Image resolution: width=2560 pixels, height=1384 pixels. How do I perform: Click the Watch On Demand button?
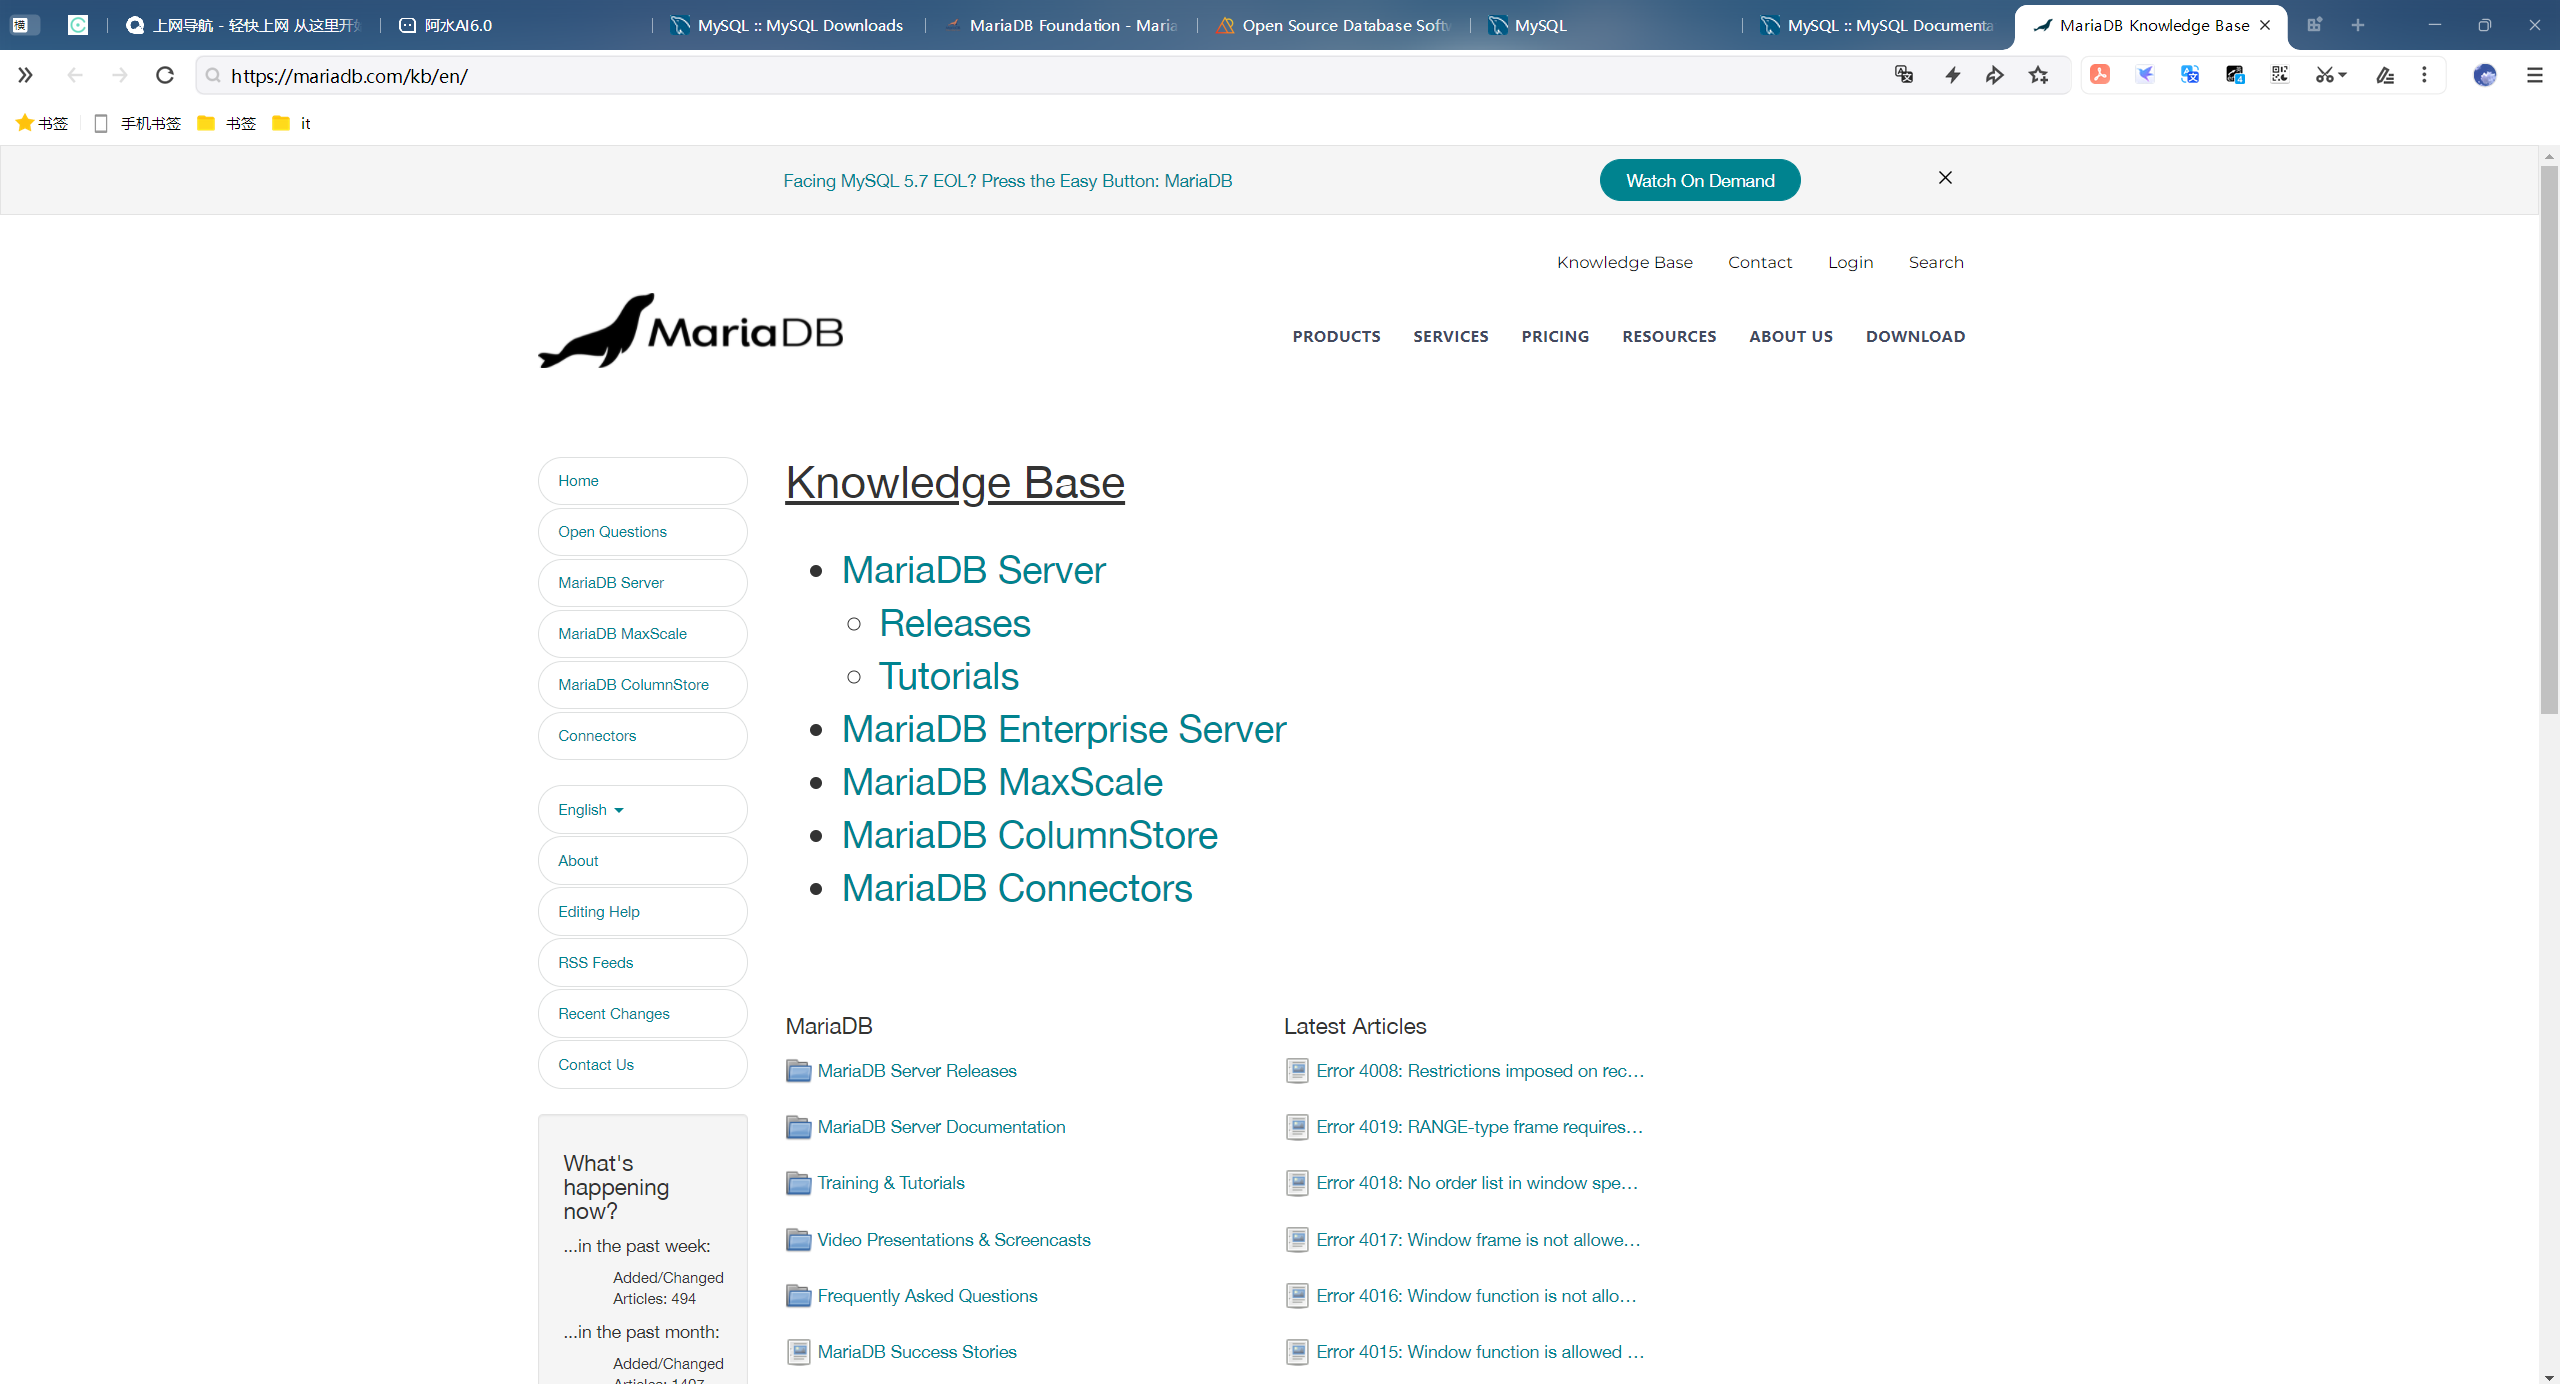1700,181
